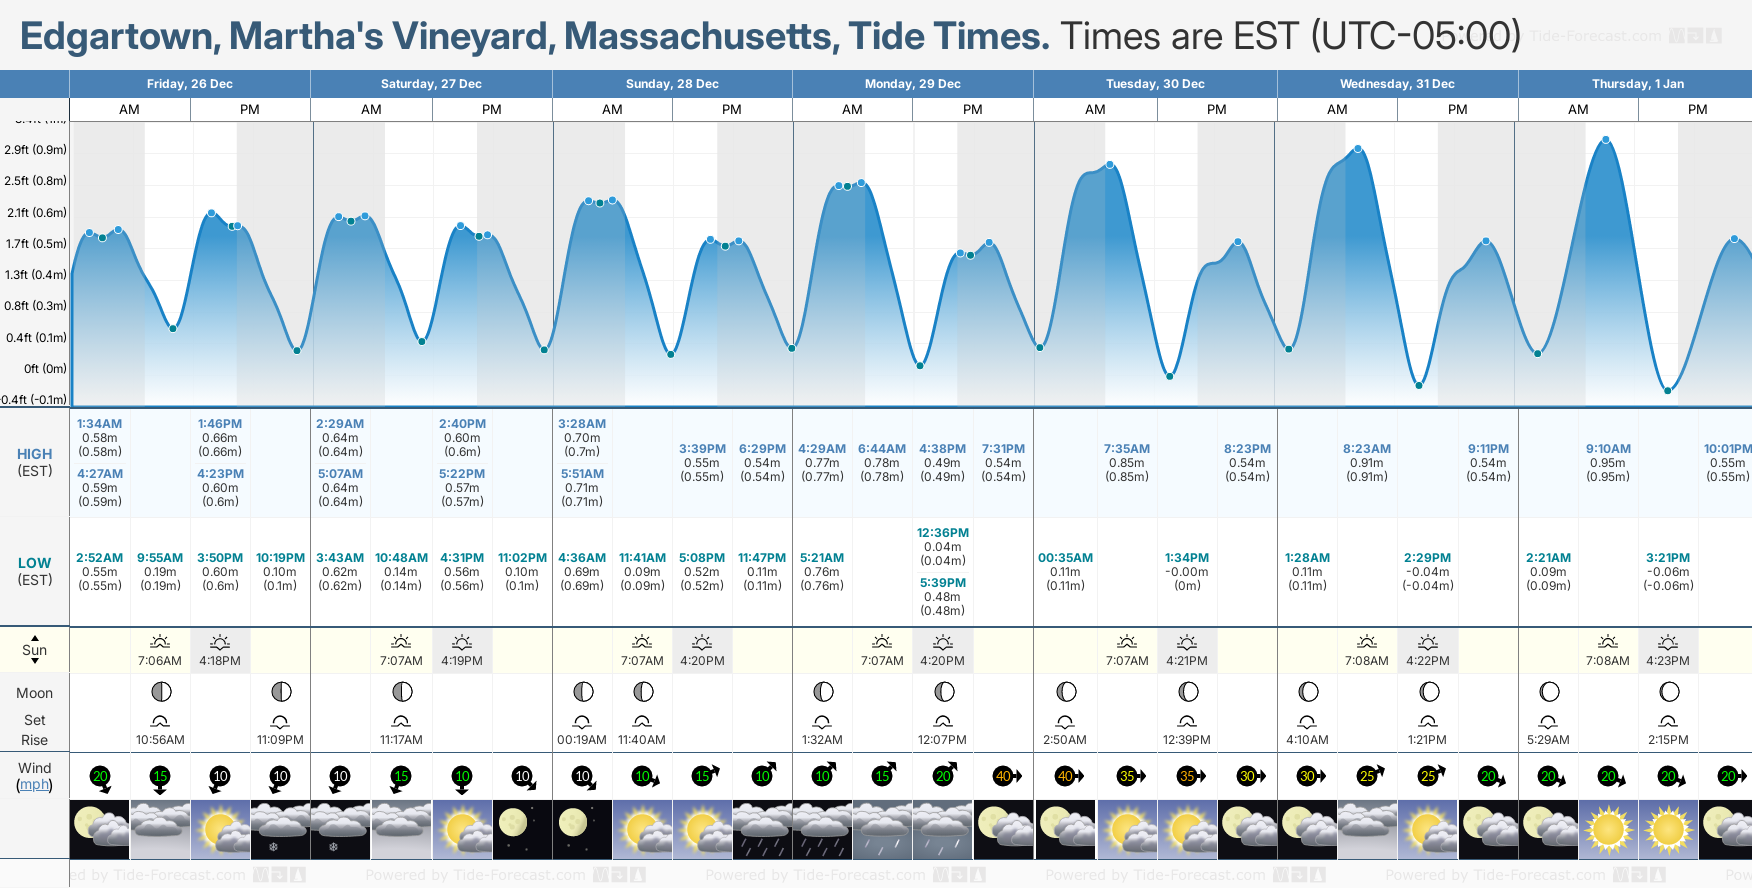
Task: Open the mph wind units link
Action: coord(35,785)
